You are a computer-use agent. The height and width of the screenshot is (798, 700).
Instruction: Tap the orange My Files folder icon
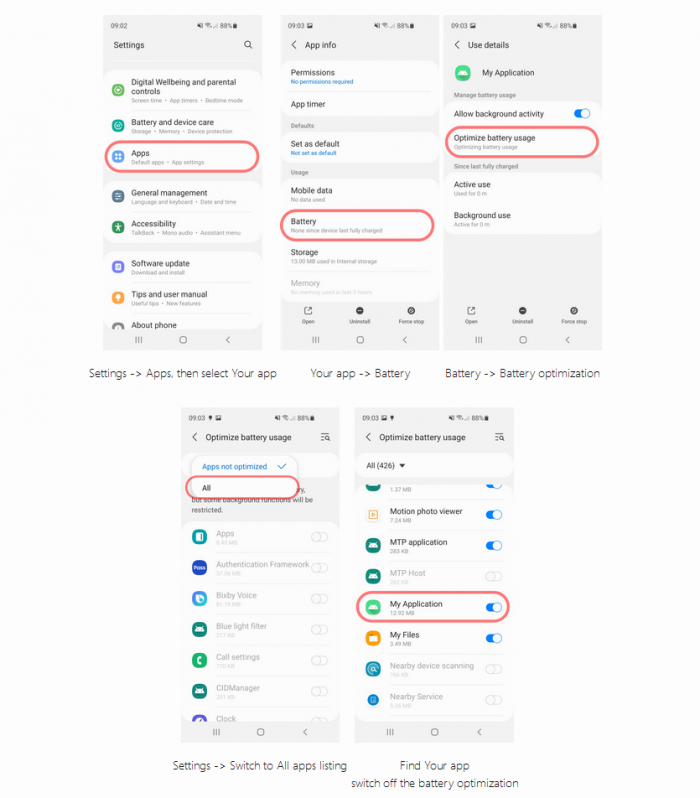pos(373,638)
